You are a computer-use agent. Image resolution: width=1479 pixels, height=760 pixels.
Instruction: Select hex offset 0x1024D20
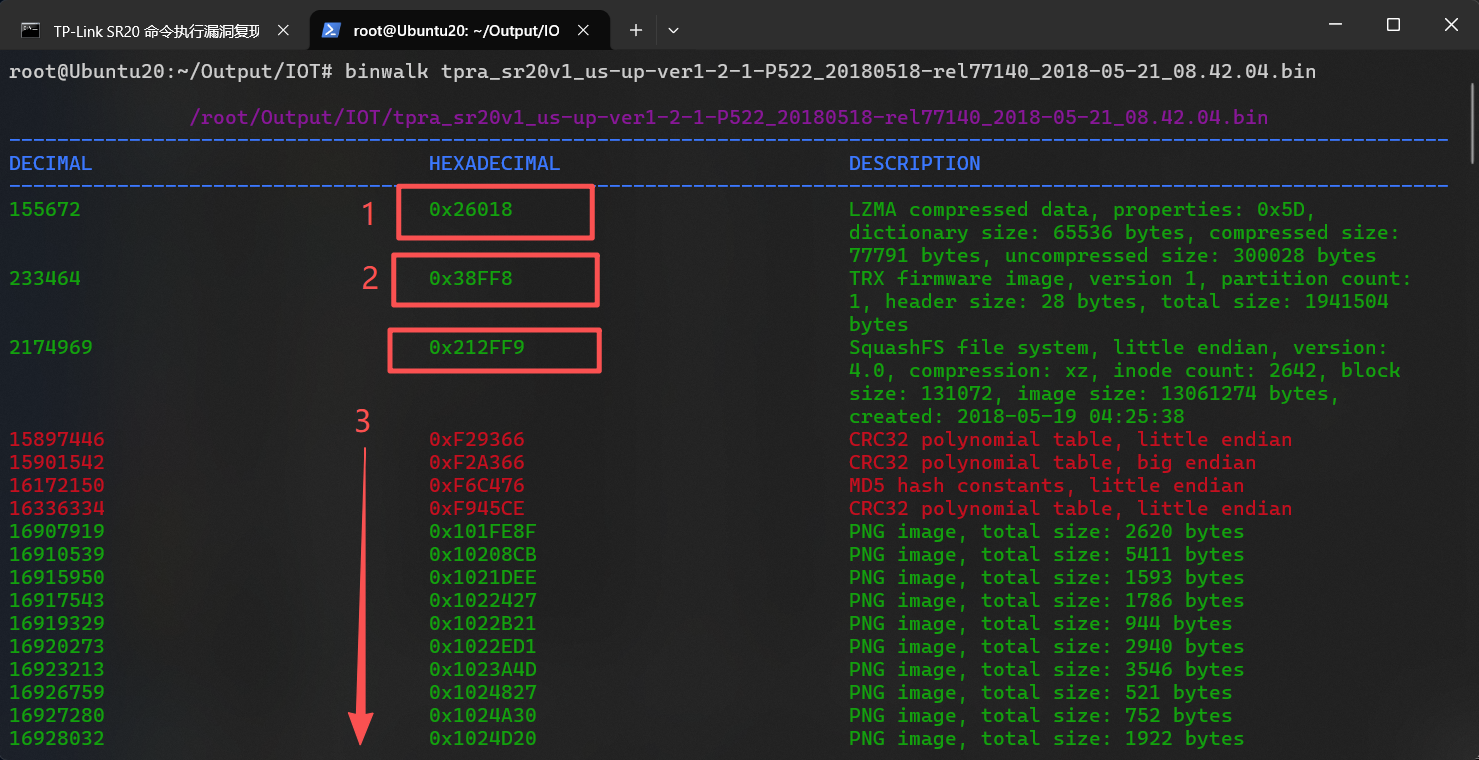click(x=483, y=738)
